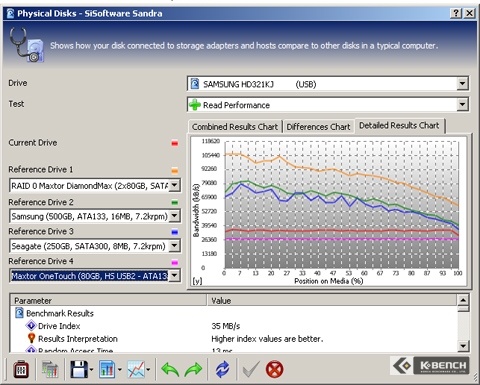Screen dimensions: 480x385
Task: Open the dropdown arrow beside the line graph icon
Action: pyautogui.click(x=148, y=369)
